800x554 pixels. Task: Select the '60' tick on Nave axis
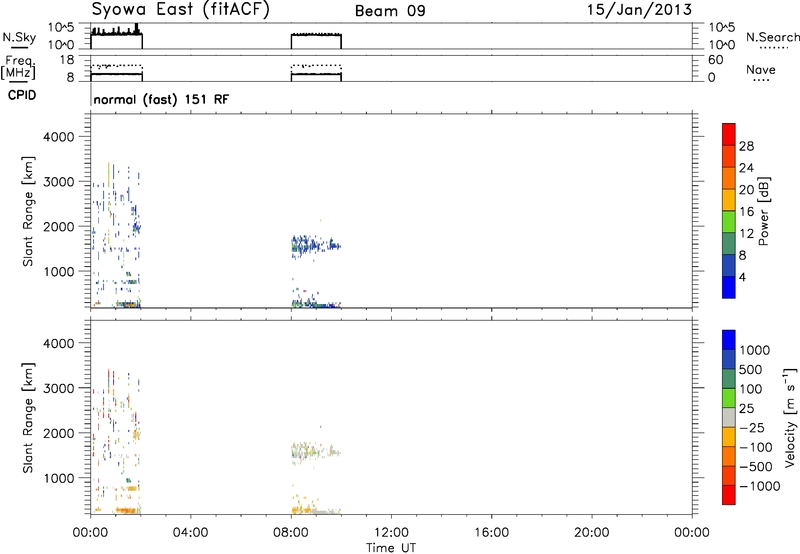click(x=716, y=60)
